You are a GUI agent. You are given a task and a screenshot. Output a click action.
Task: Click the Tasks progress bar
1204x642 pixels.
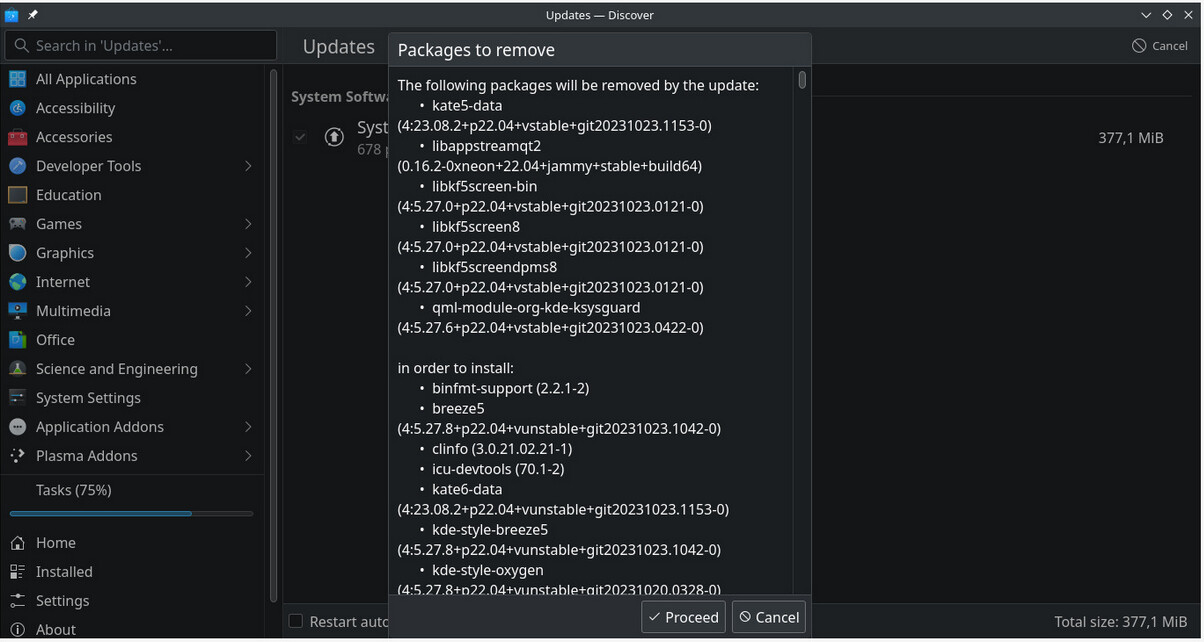(x=131, y=514)
